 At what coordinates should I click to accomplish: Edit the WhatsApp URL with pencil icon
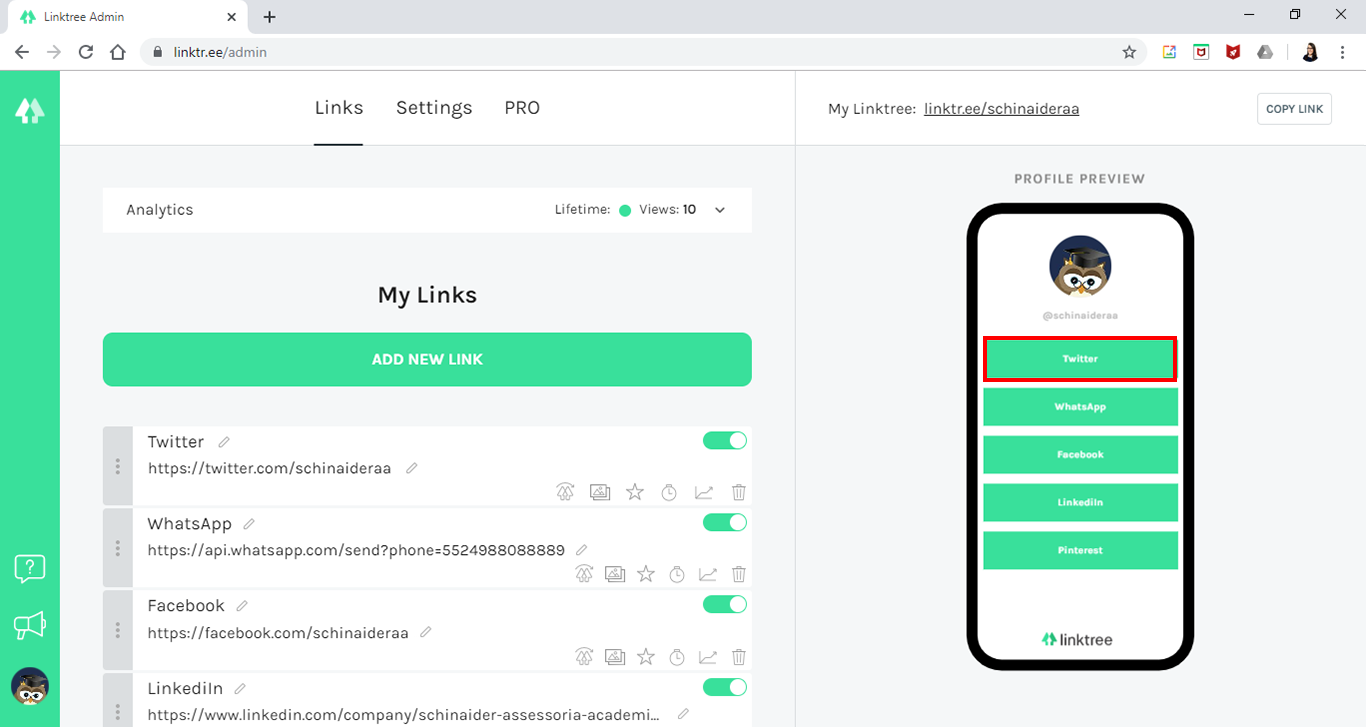pyautogui.click(x=582, y=550)
